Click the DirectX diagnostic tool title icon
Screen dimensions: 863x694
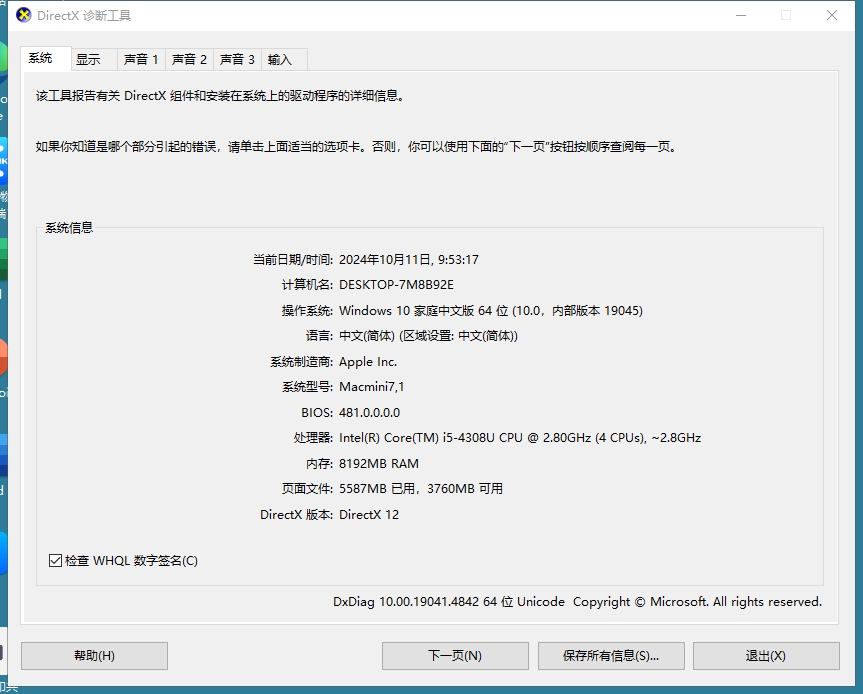coord(24,15)
